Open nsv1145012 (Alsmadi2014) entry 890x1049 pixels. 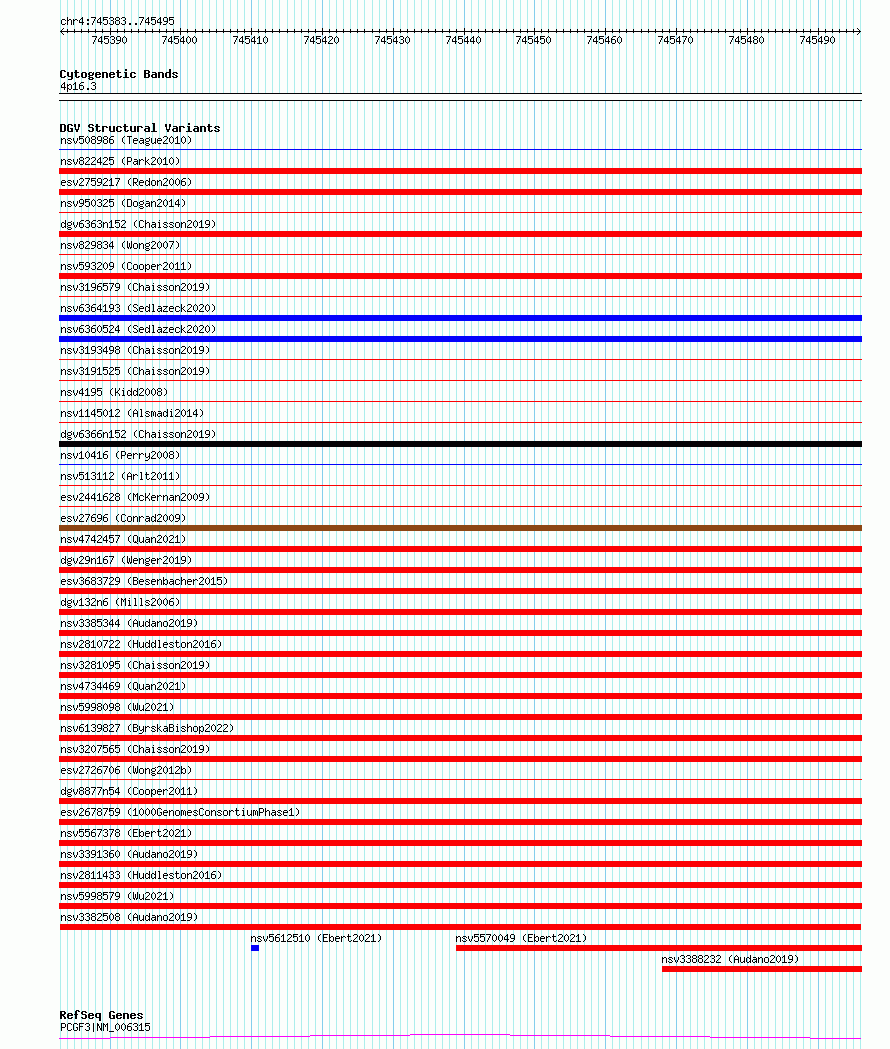(132, 413)
